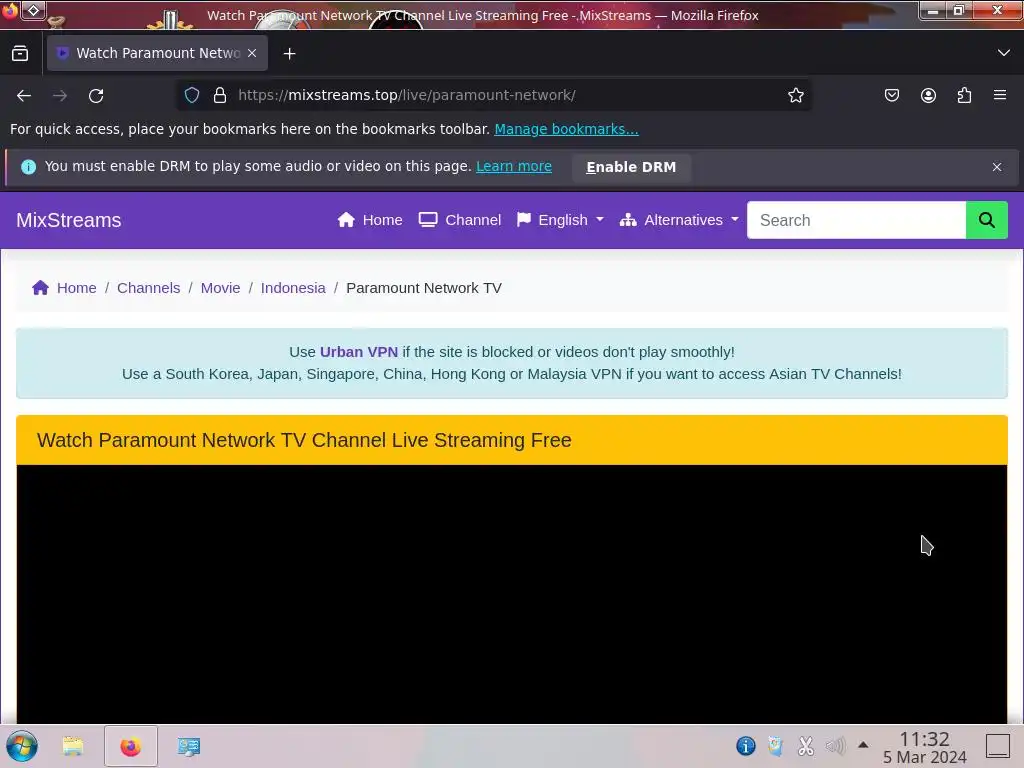Click the green search magnifier button

(987, 220)
